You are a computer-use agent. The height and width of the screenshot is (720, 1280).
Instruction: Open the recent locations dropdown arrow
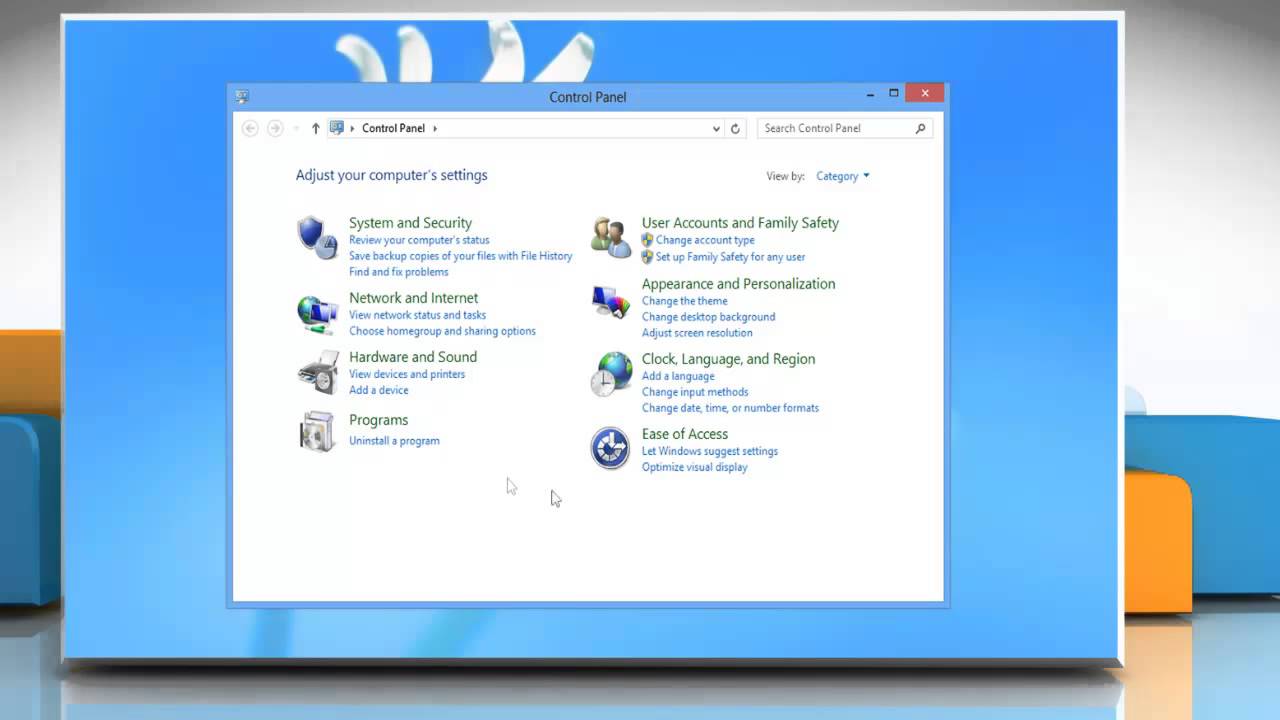[296, 129]
